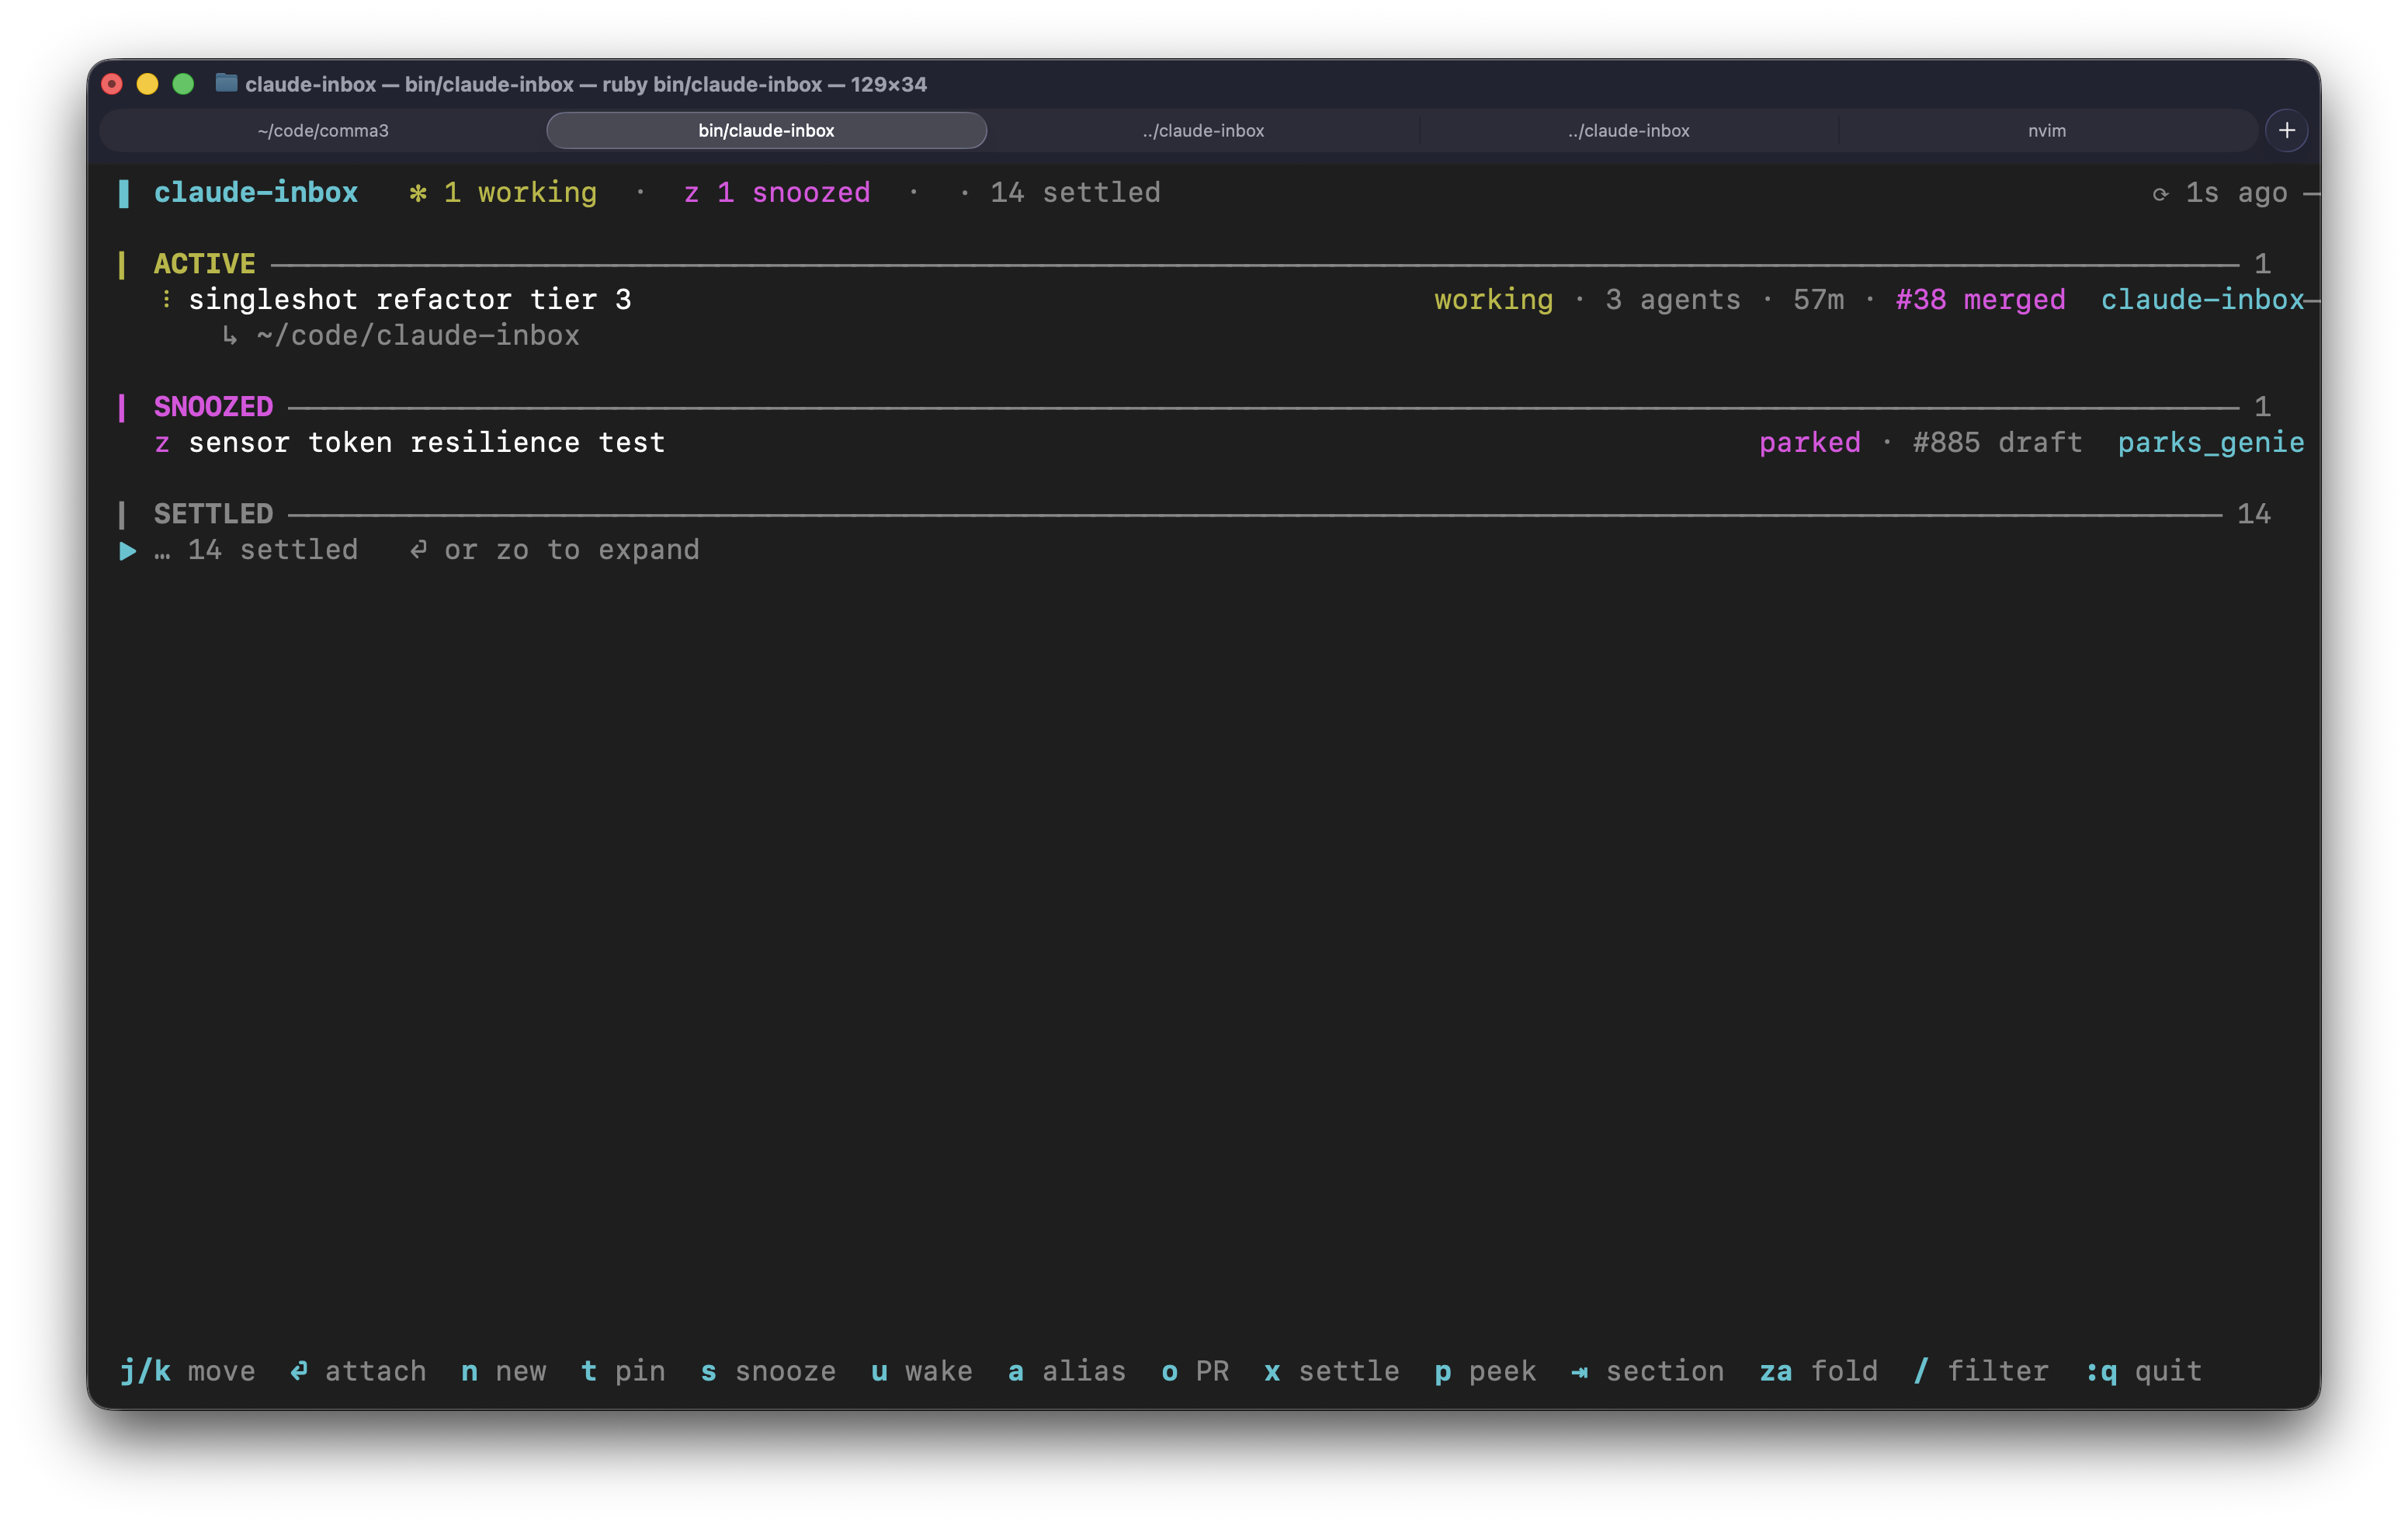The height and width of the screenshot is (1525, 2408).
Task: Click the folder icon in title bar
Action: click(x=226, y=83)
